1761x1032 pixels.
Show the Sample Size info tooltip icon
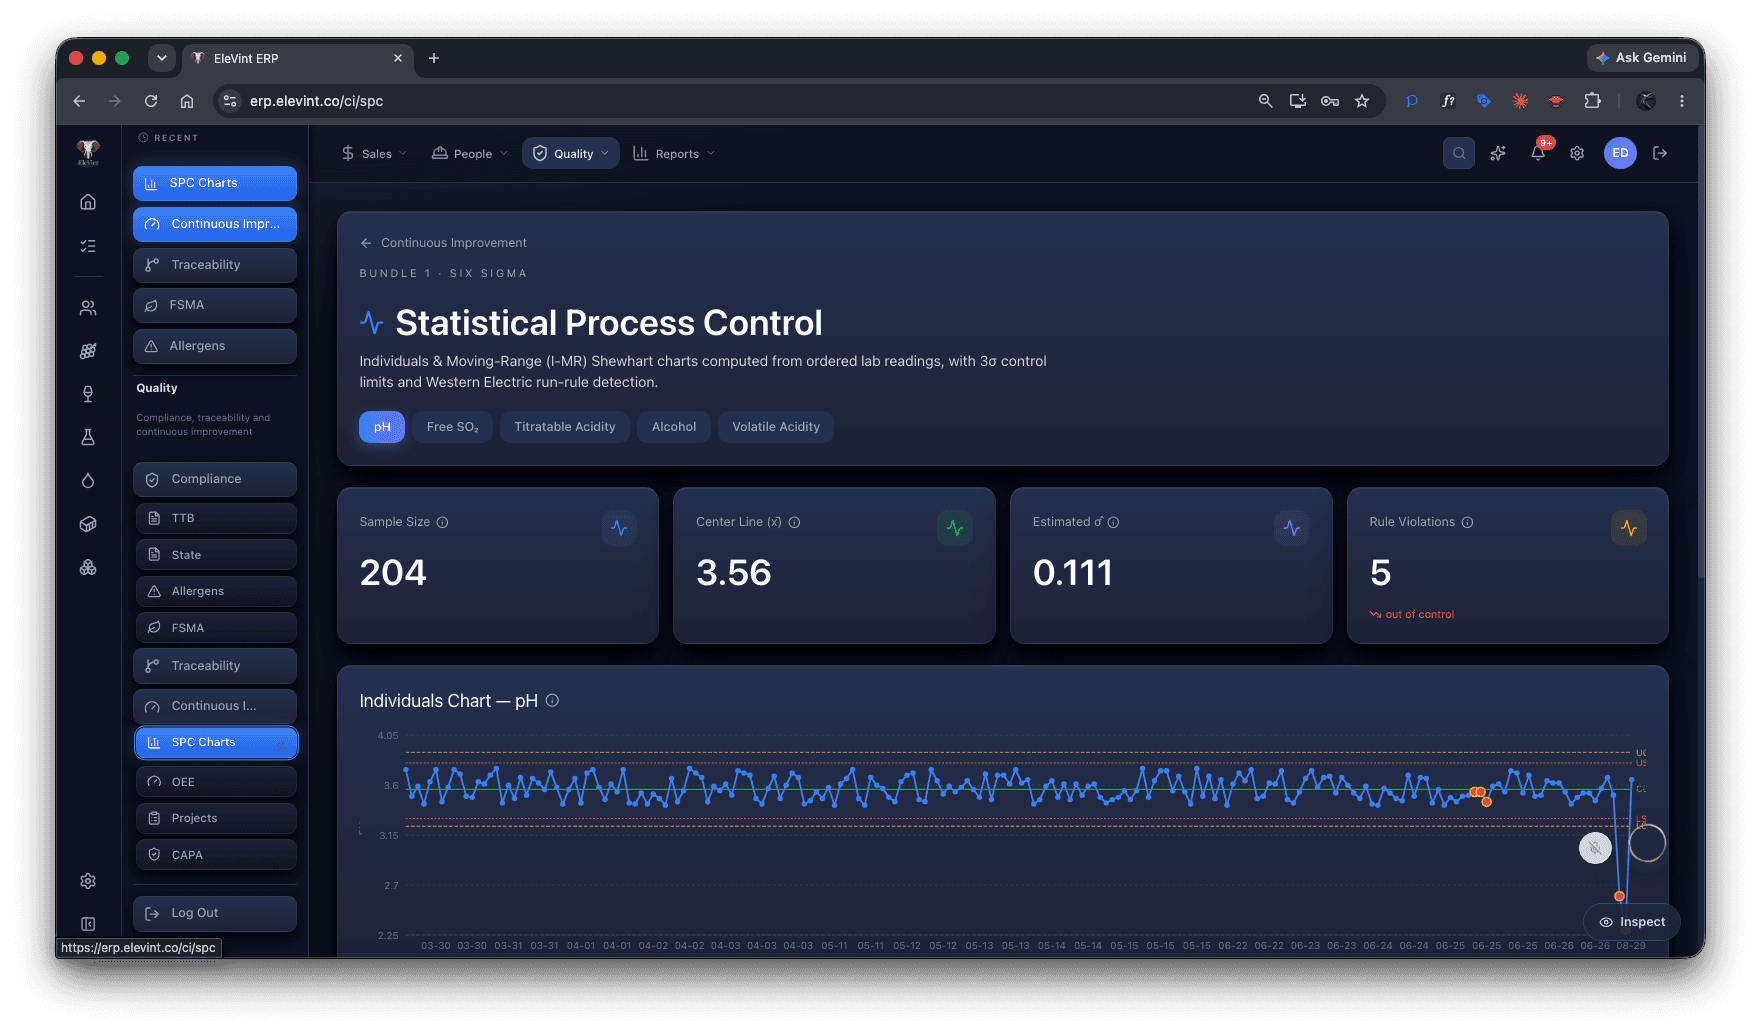coord(442,522)
